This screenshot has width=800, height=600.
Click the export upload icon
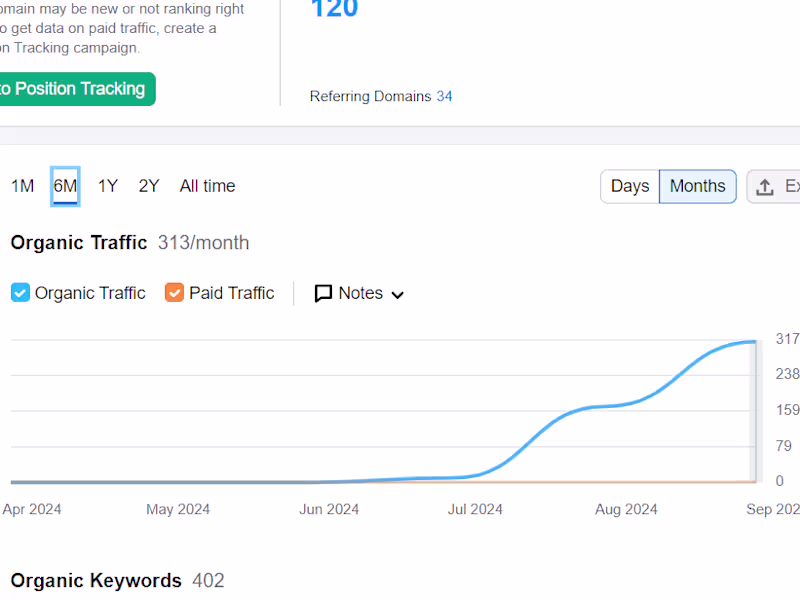point(765,187)
